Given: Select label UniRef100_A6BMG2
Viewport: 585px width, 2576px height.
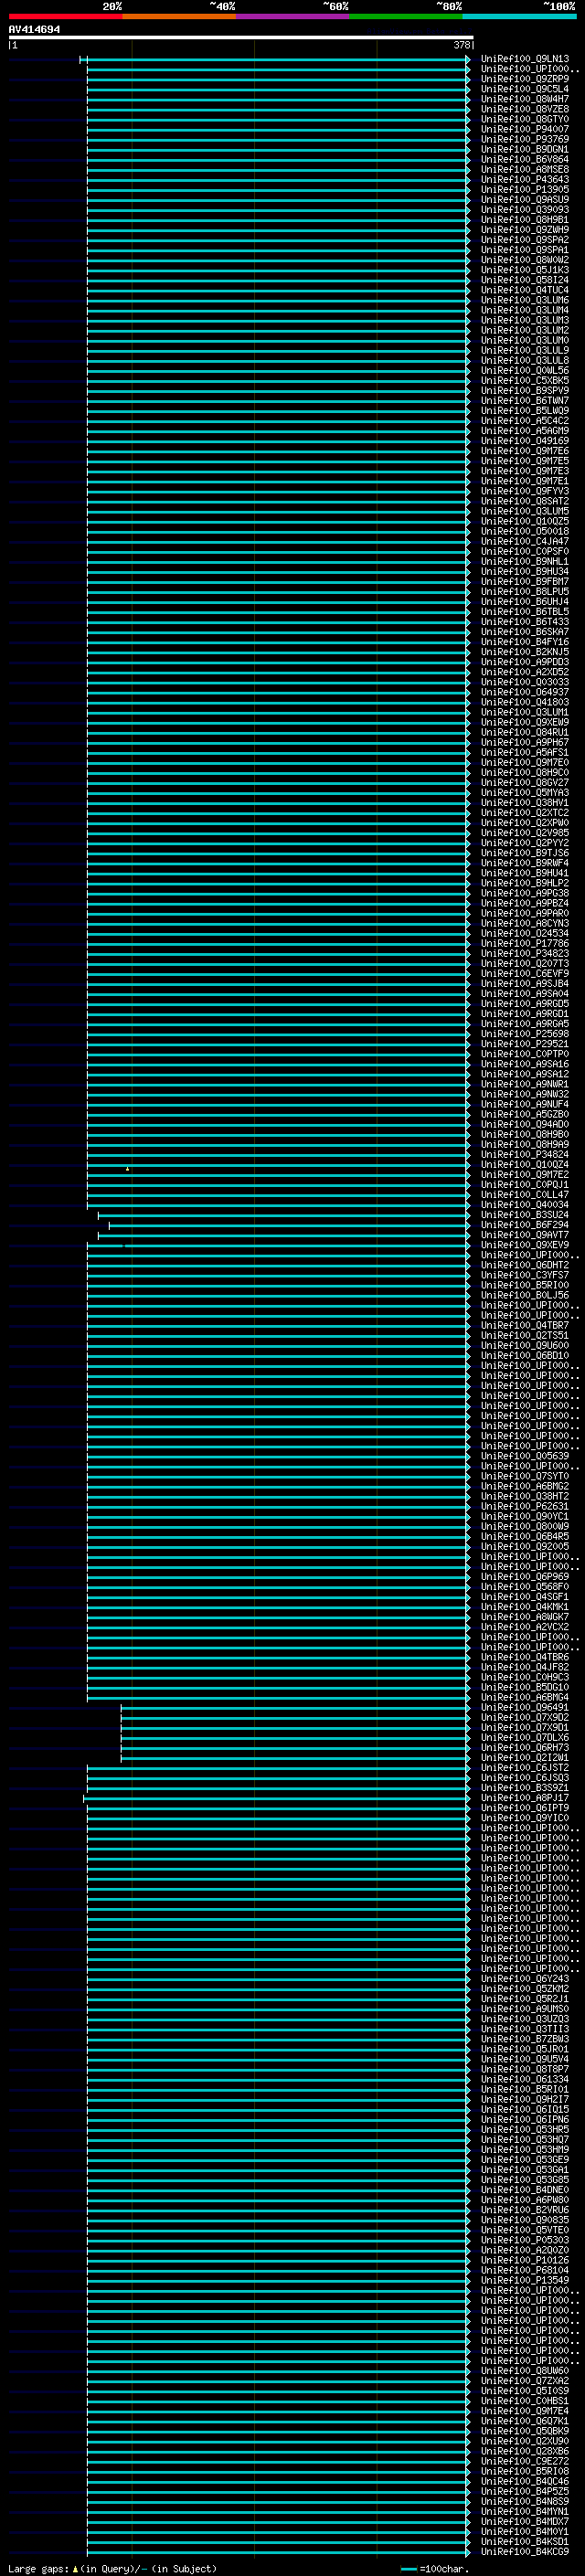Looking at the screenshot, I should coord(525,1486).
